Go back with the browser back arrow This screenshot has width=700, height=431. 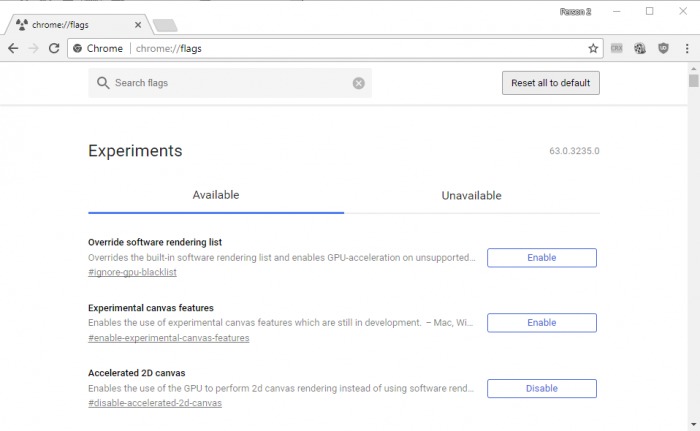pyautogui.click(x=13, y=48)
